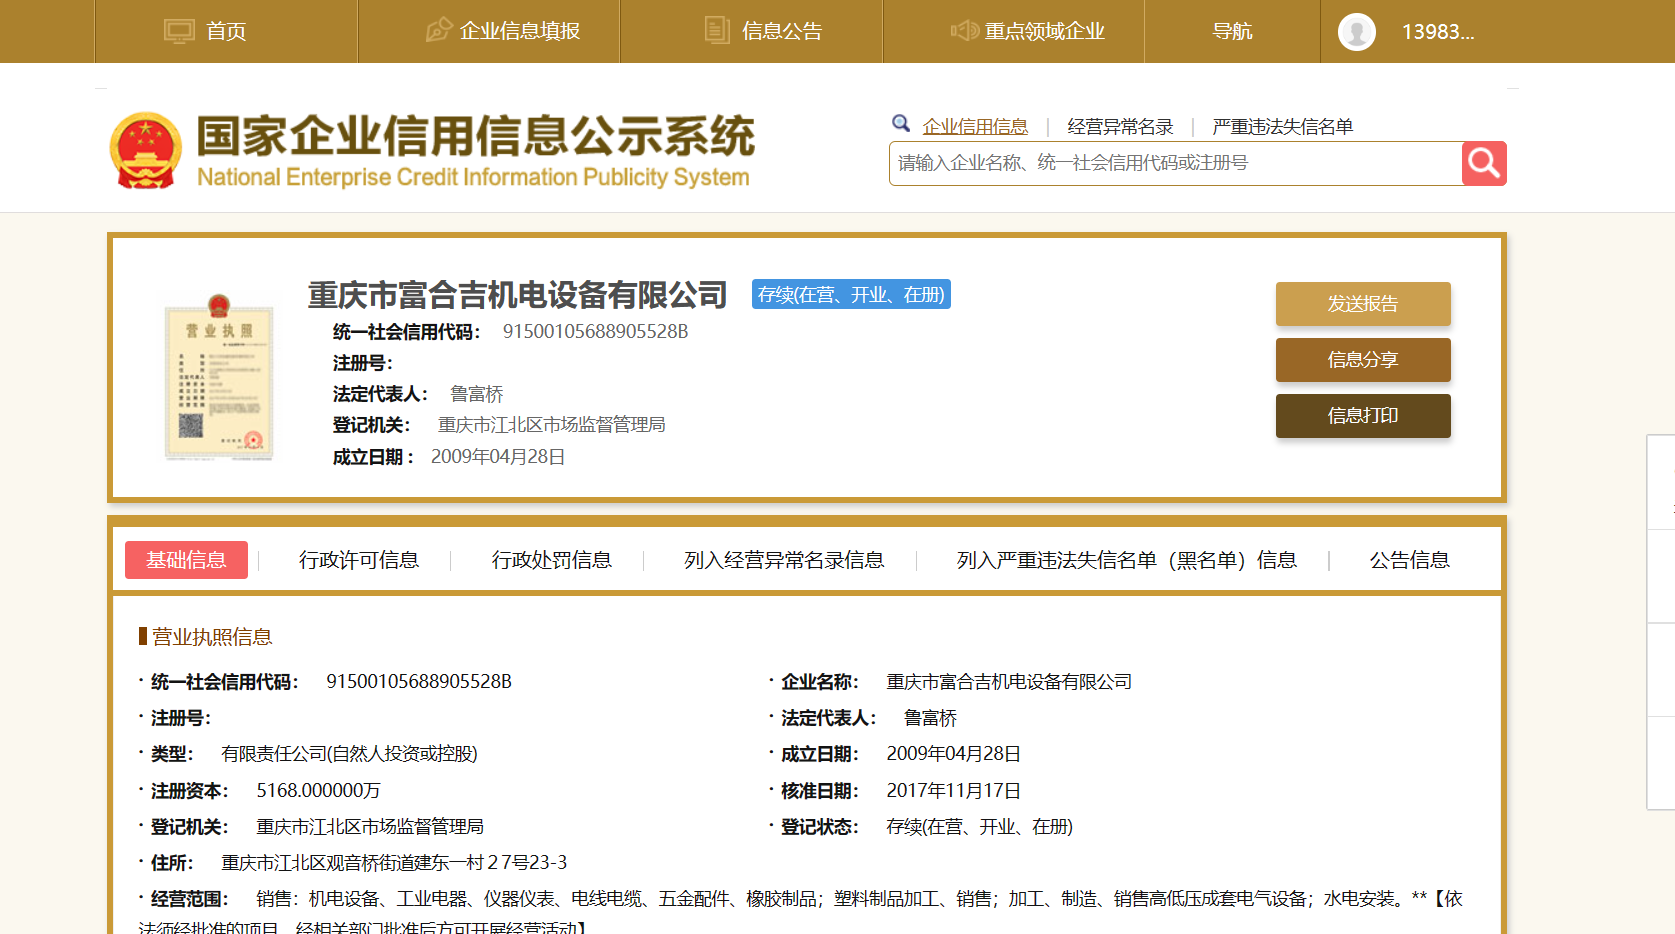The height and width of the screenshot is (934, 1675).
Task: Click the document icon beside 信息公告
Action: (x=717, y=30)
